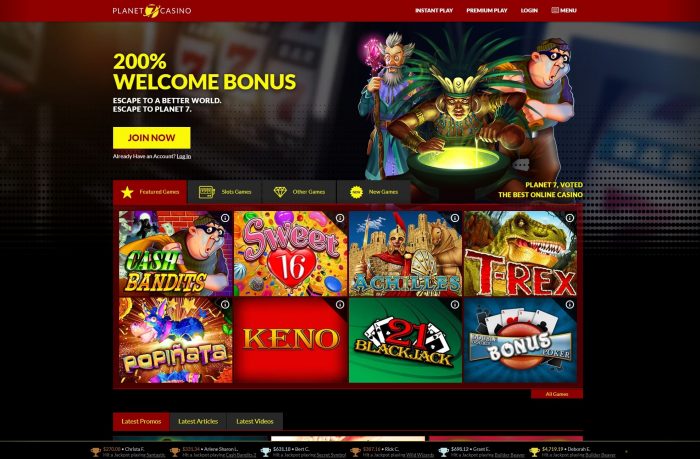Image resolution: width=700 pixels, height=459 pixels.
Task: Open info icon on Cash Bandits tile
Action: click(x=225, y=218)
